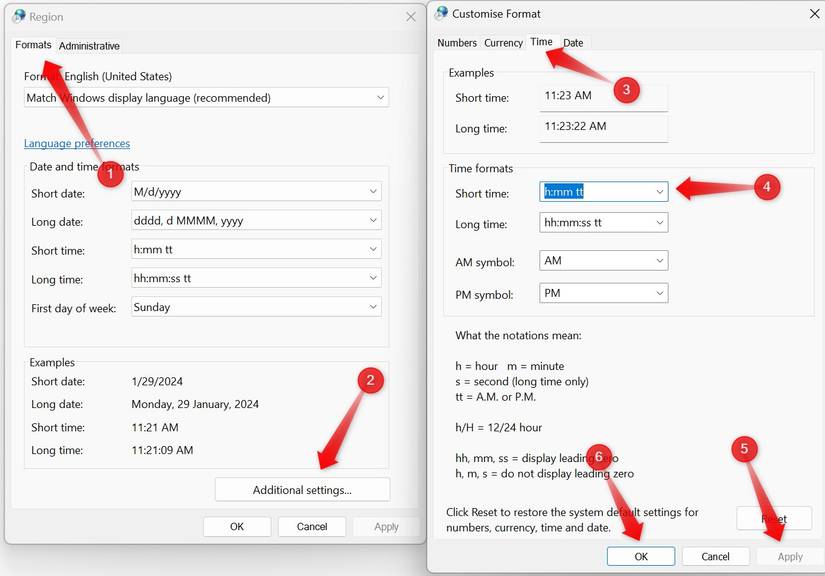
Task: Open the Language preferences link
Action: coord(77,143)
